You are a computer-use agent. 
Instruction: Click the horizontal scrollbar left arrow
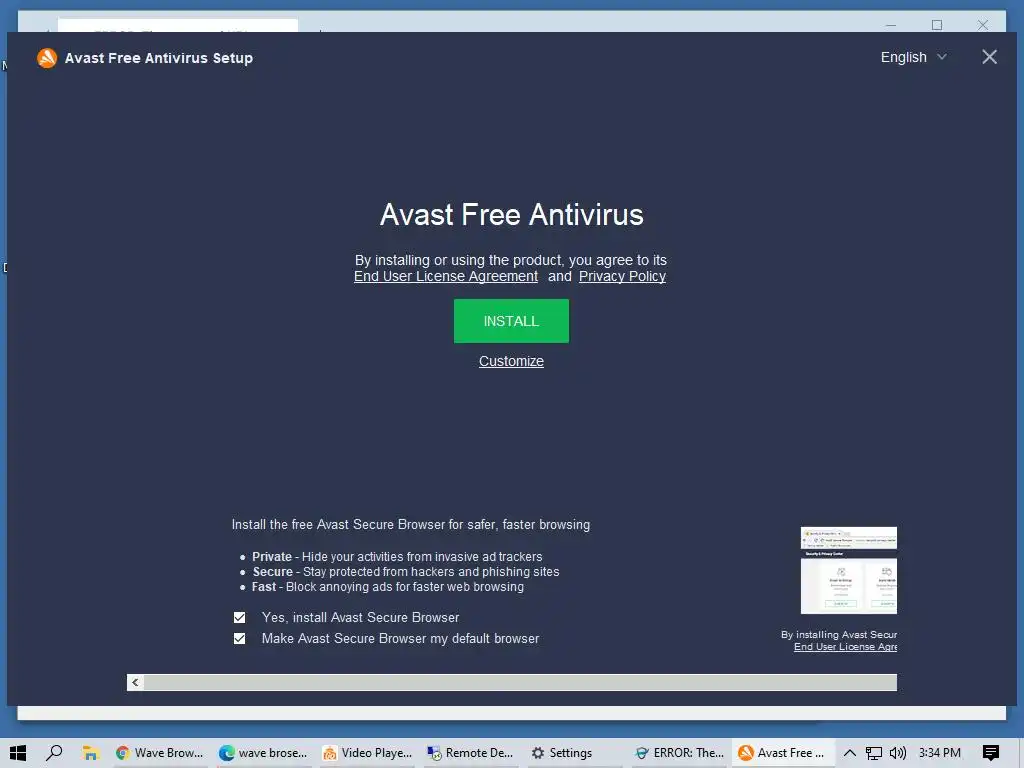coord(135,682)
